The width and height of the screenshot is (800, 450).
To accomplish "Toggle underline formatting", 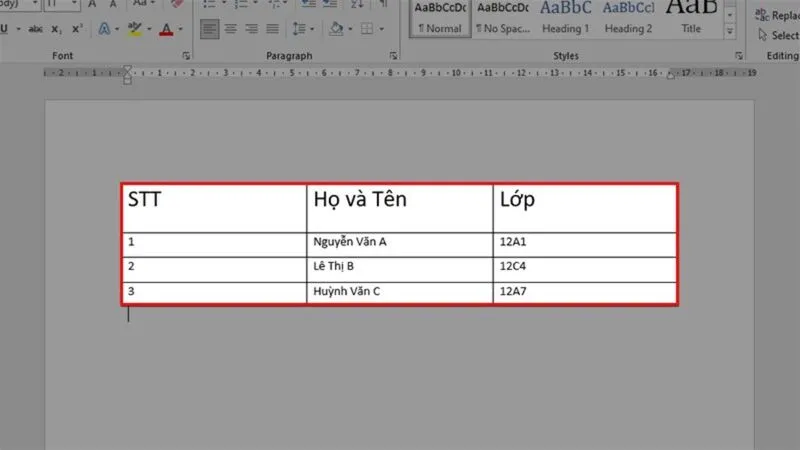I will [5, 29].
